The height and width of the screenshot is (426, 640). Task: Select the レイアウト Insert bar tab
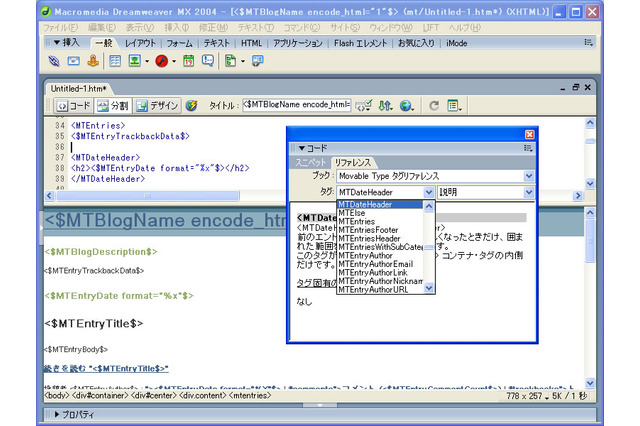click(140, 43)
